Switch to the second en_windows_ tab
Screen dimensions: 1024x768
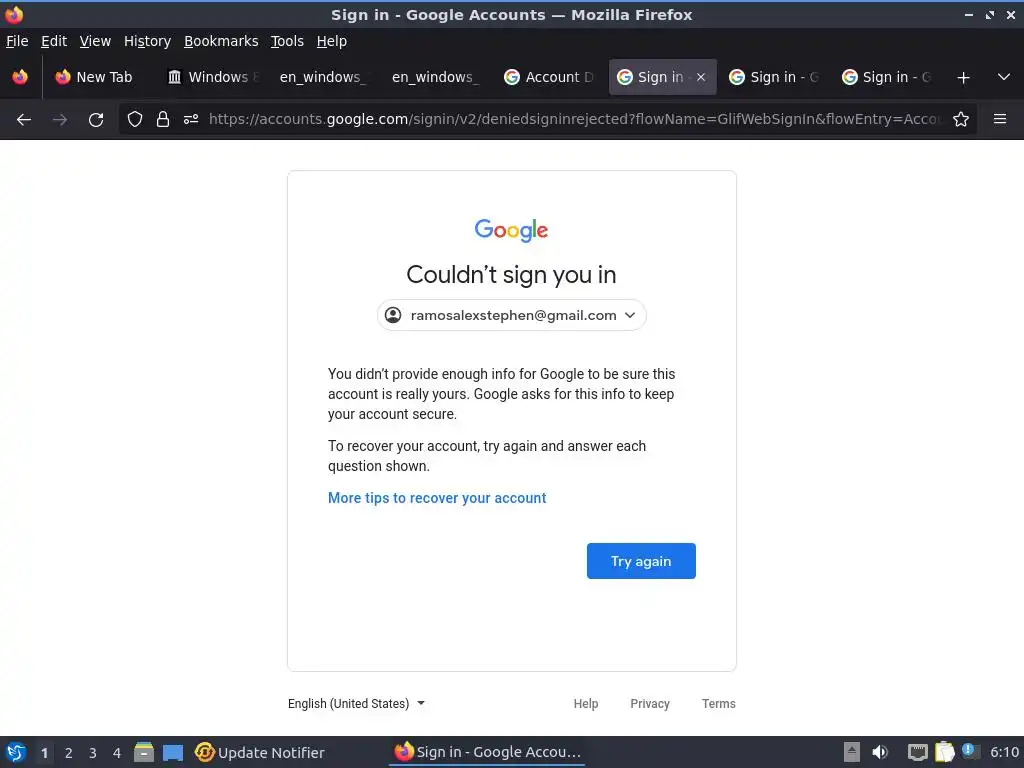[x=435, y=77]
